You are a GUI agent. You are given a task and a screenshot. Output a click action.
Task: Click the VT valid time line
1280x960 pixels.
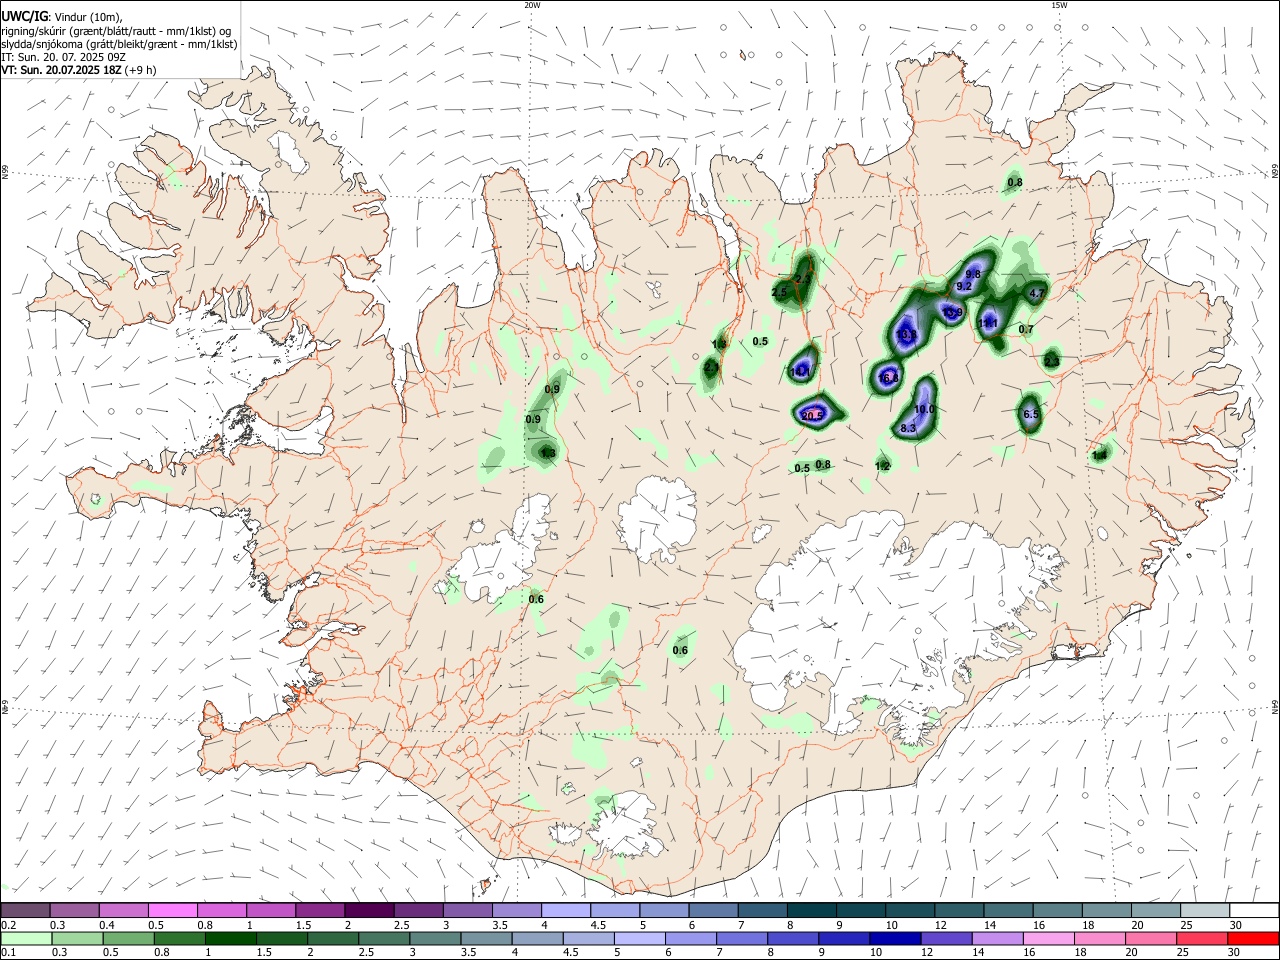click(79, 71)
